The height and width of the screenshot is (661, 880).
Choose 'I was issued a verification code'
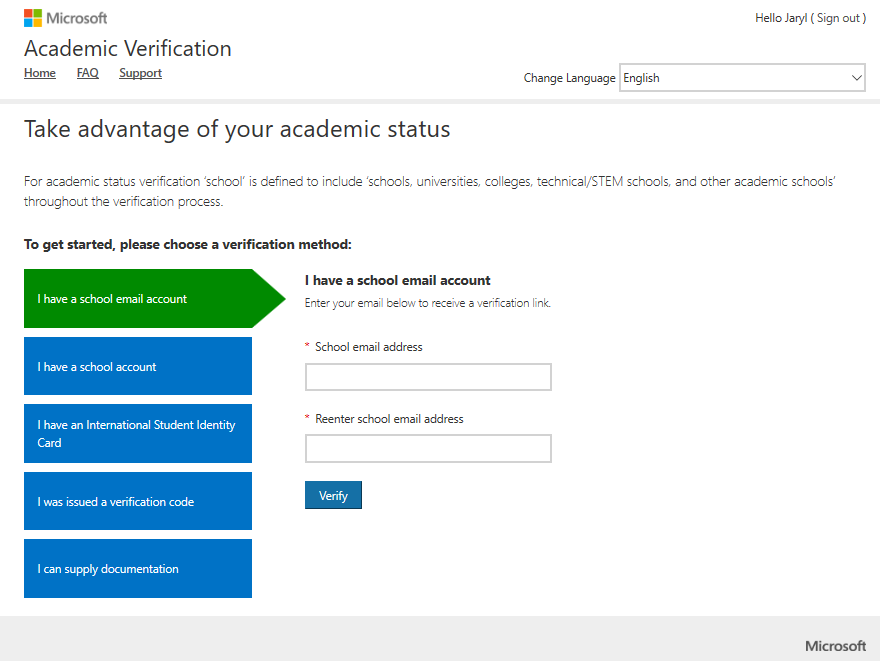tap(138, 501)
